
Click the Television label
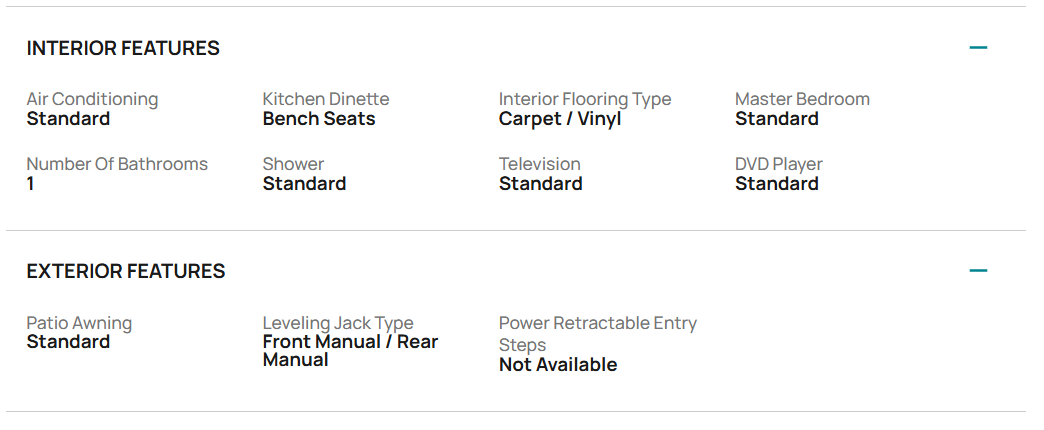coord(540,164)
